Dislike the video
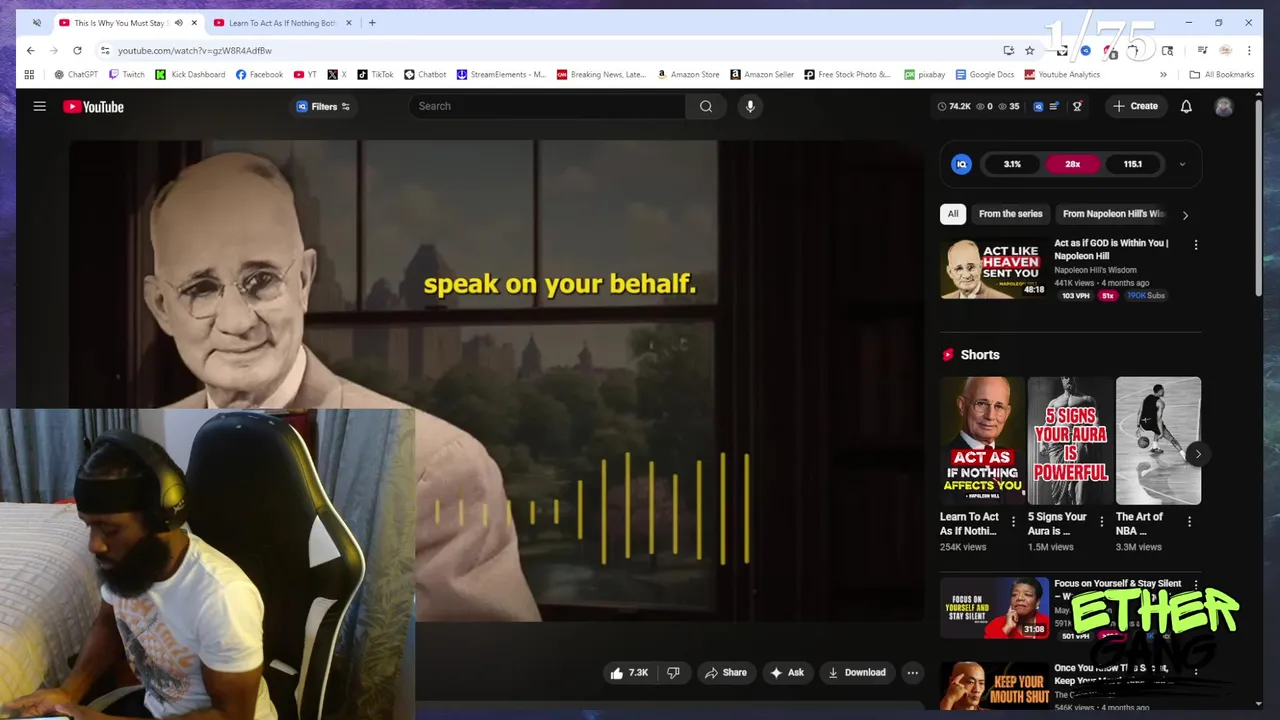The height and width of the screenshot is (720, 1280). 673,673
